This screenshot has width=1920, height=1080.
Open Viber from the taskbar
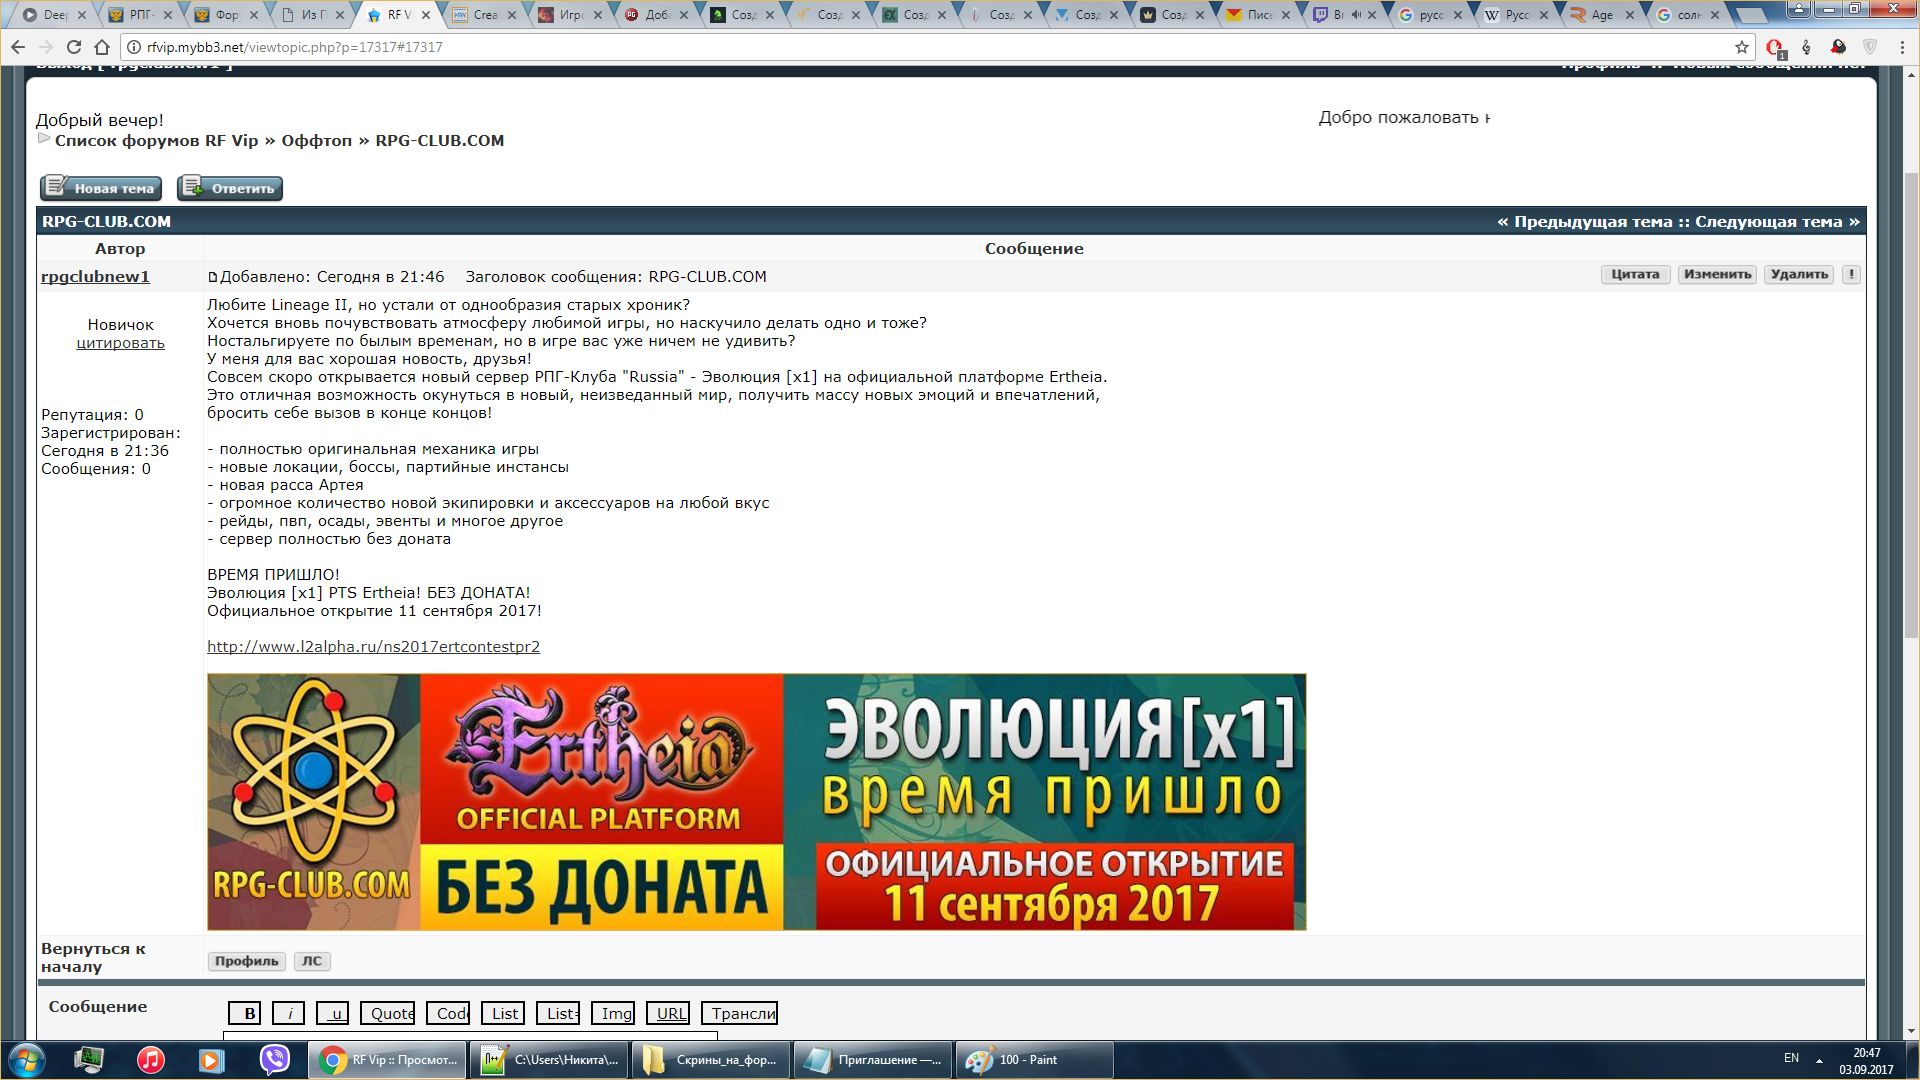click(274, 1060)
